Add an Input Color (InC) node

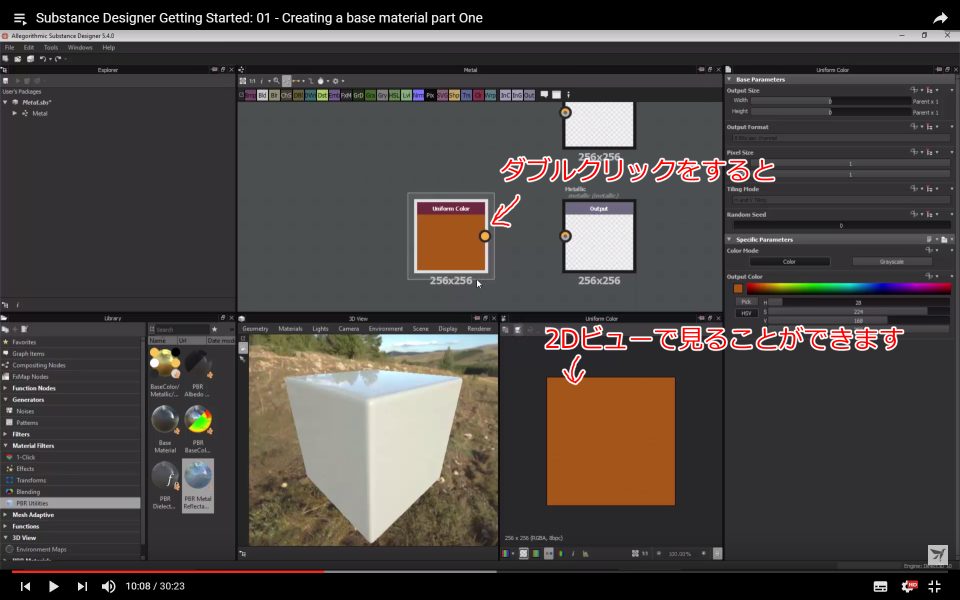pos(505,95)
